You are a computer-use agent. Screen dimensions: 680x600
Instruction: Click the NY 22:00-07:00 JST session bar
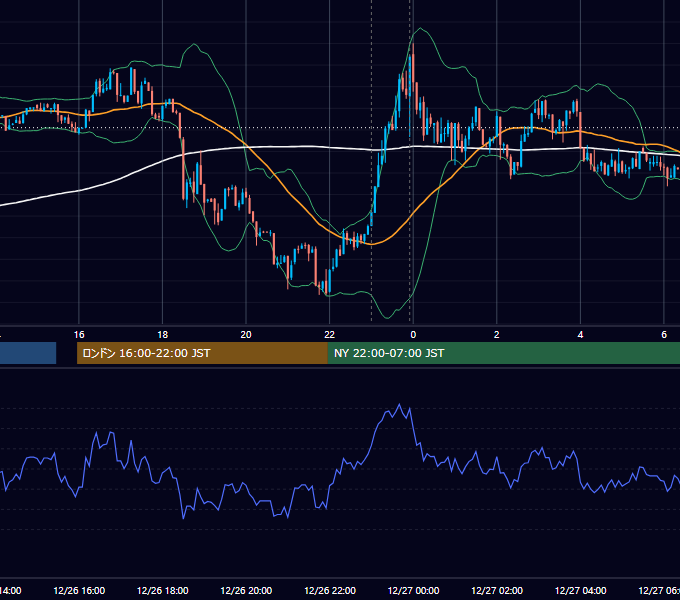pos(503,353)
